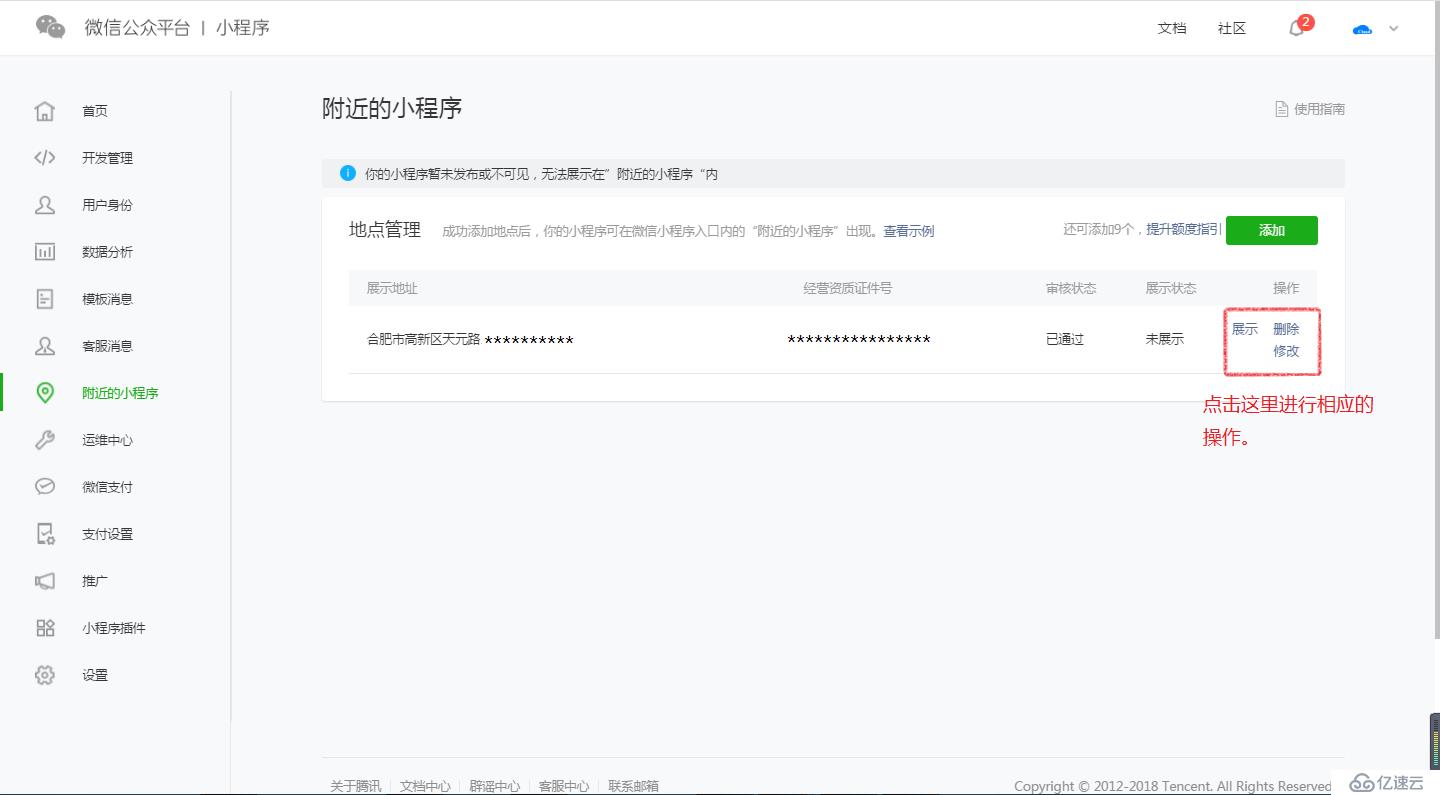
Task: Click 关于腾讯 footer link
Action: click(x=356, y=786)
